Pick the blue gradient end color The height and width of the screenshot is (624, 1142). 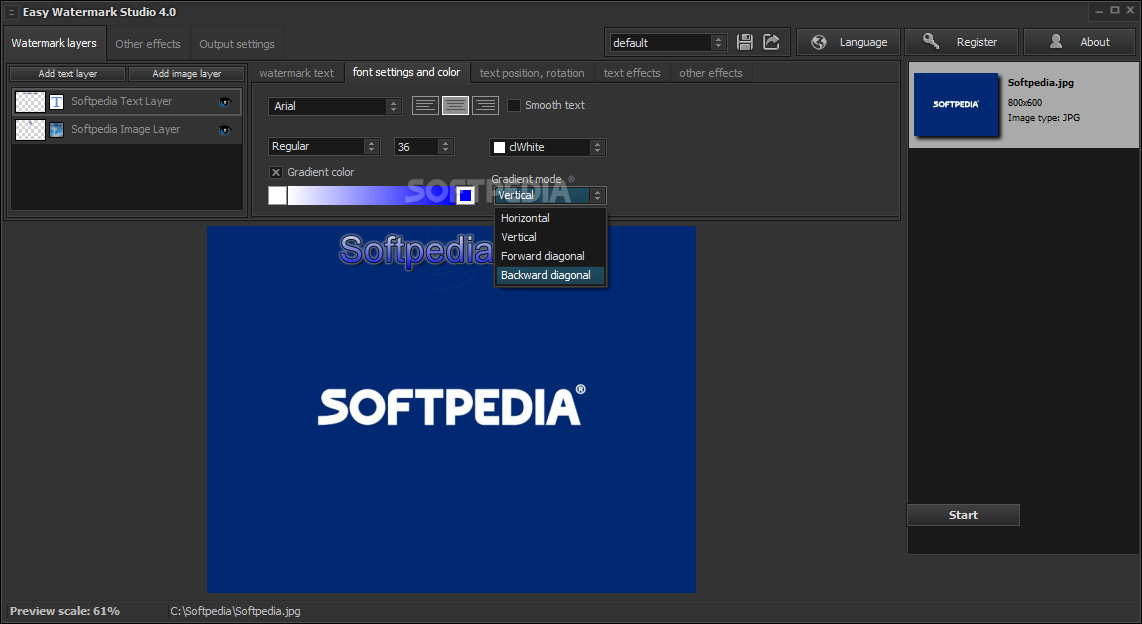pos(465,195)
